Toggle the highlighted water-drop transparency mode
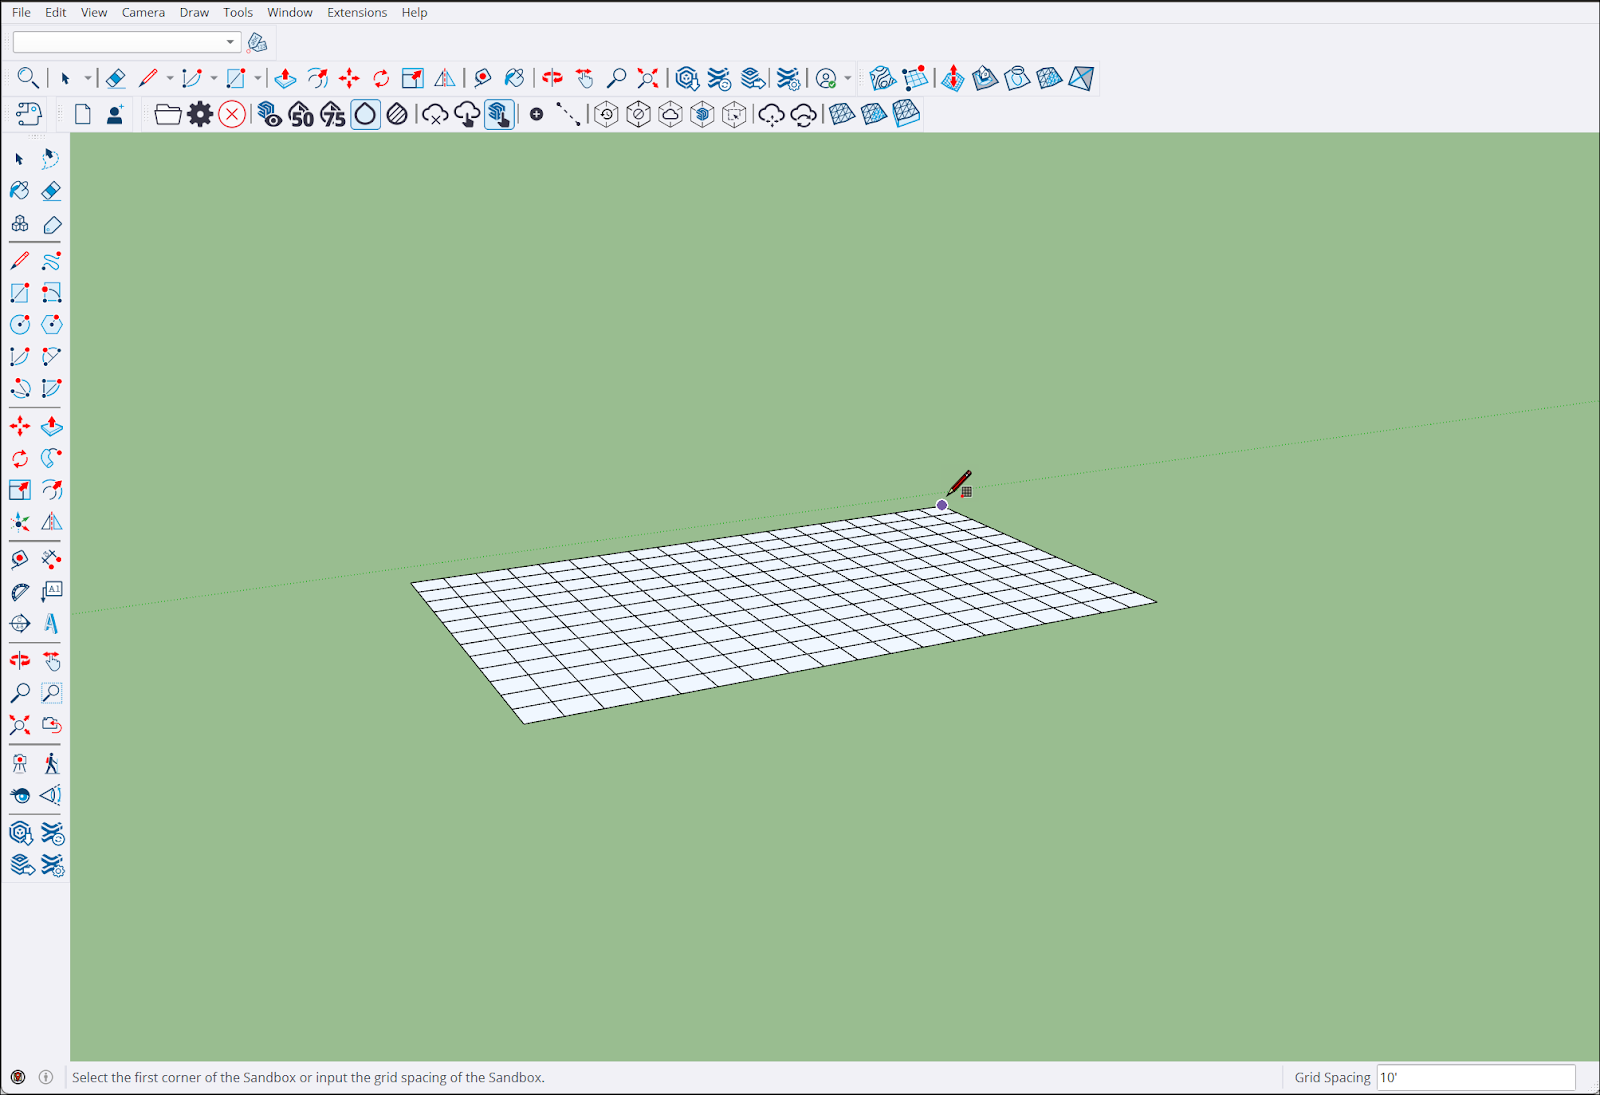The image size is (1600, 1095). tap(365, 114)
